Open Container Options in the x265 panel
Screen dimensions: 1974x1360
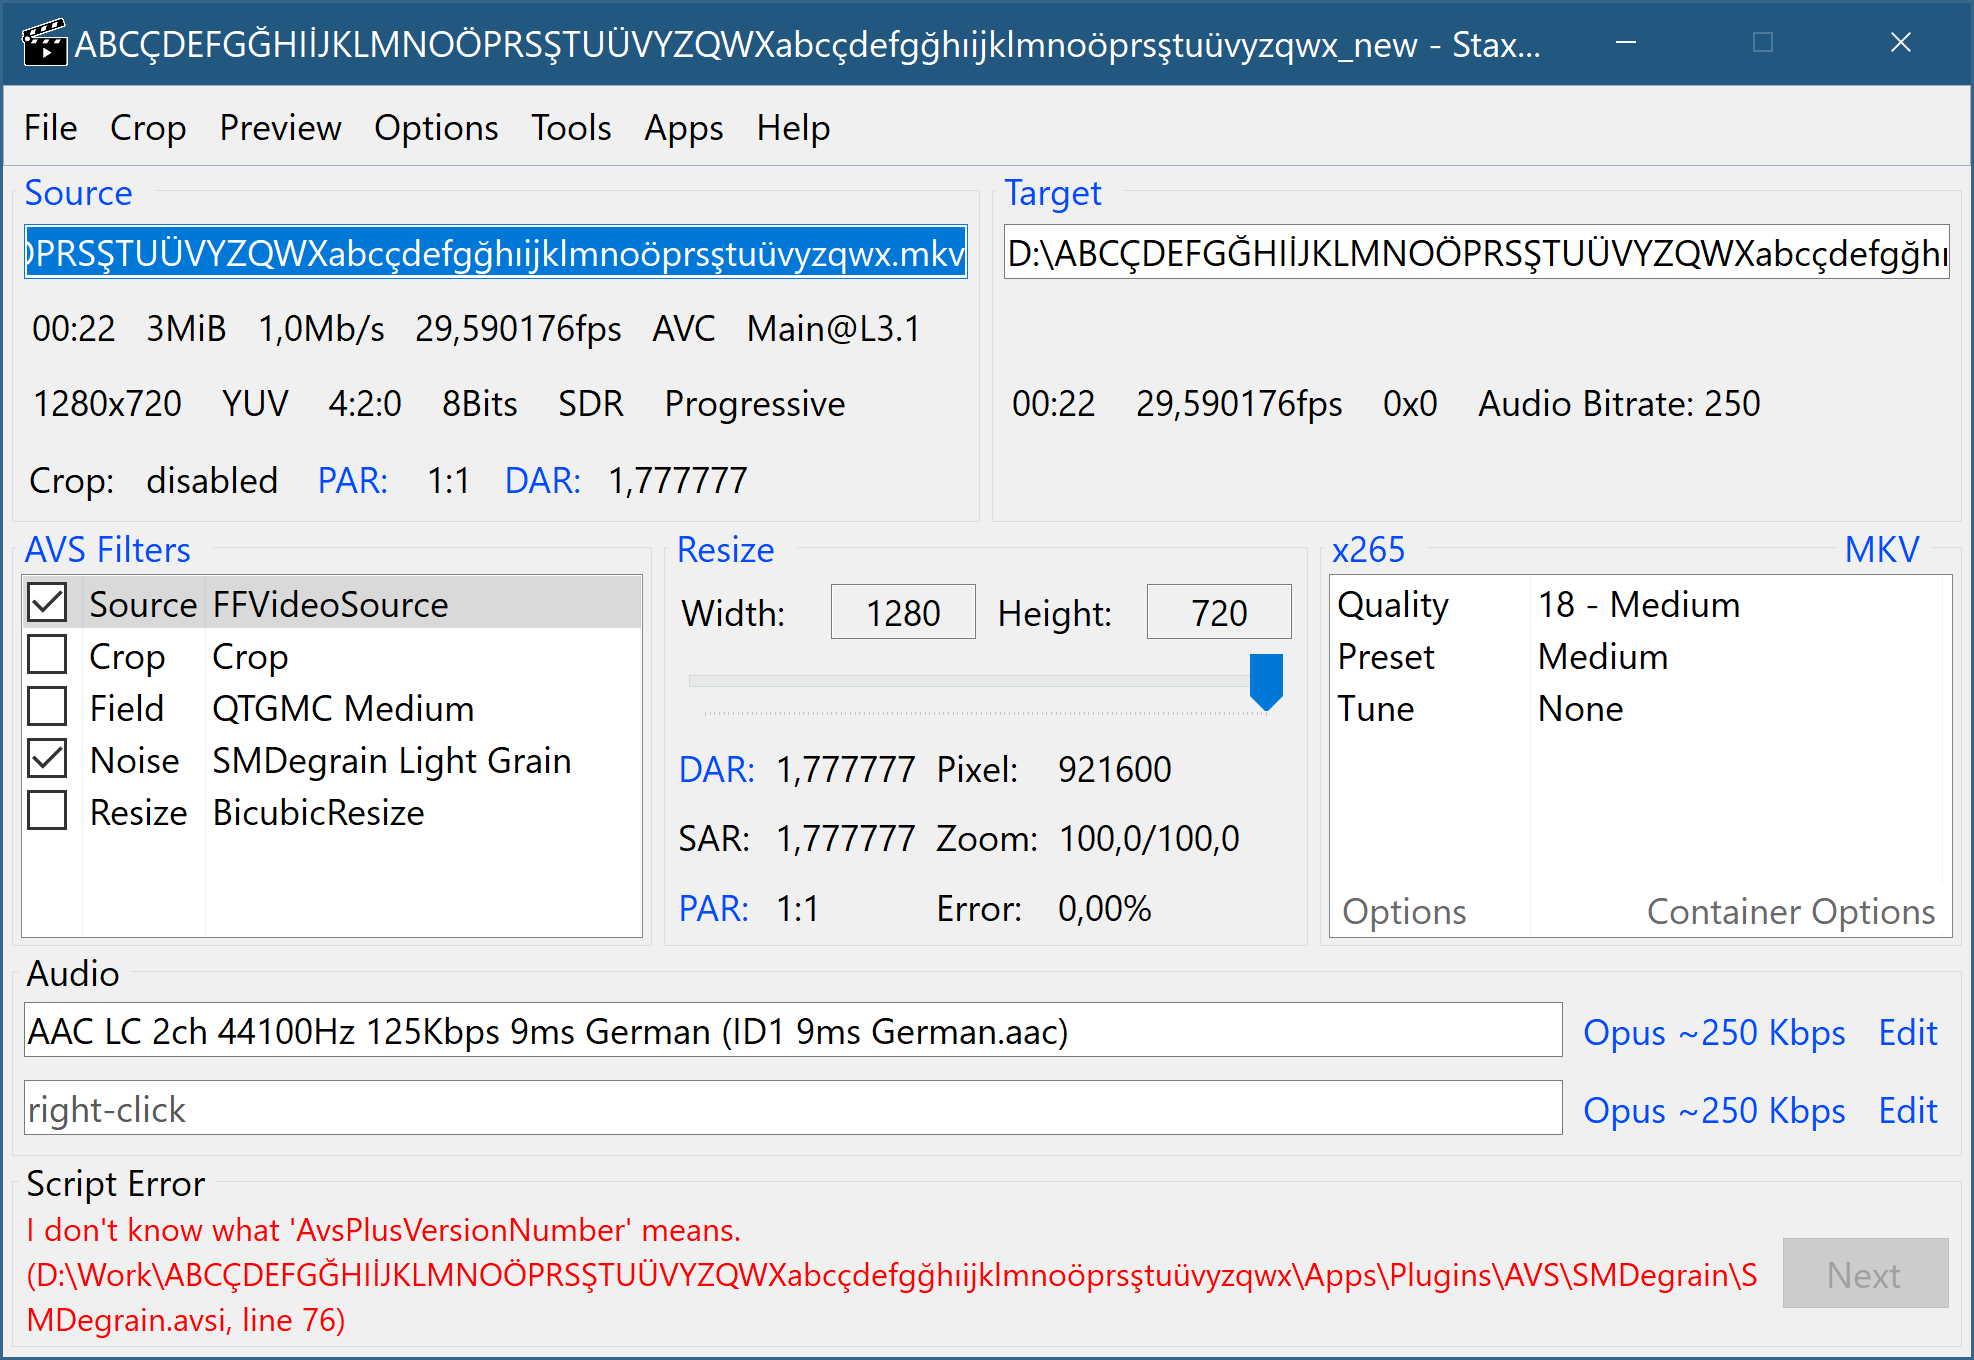[x=1790, y=911]
